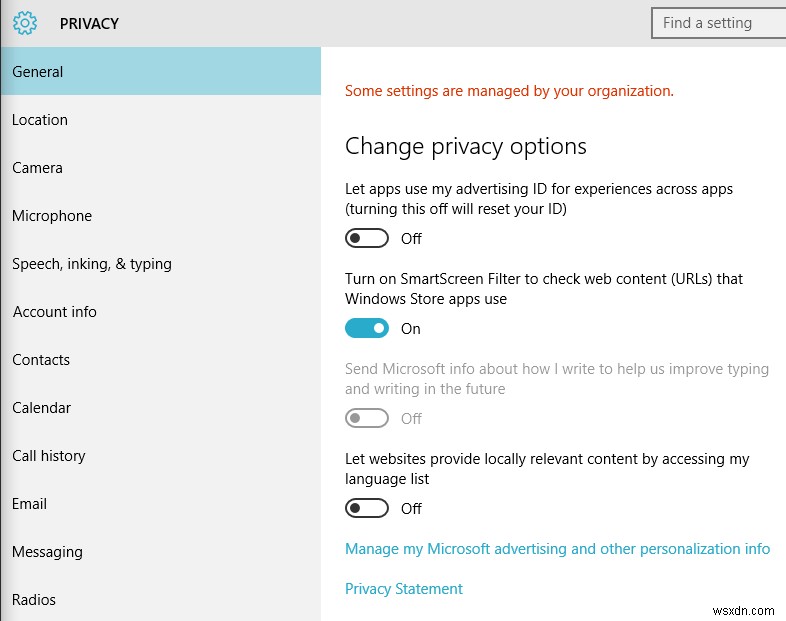
Task: Toggle the language list access switch
Action: [367, 508]
